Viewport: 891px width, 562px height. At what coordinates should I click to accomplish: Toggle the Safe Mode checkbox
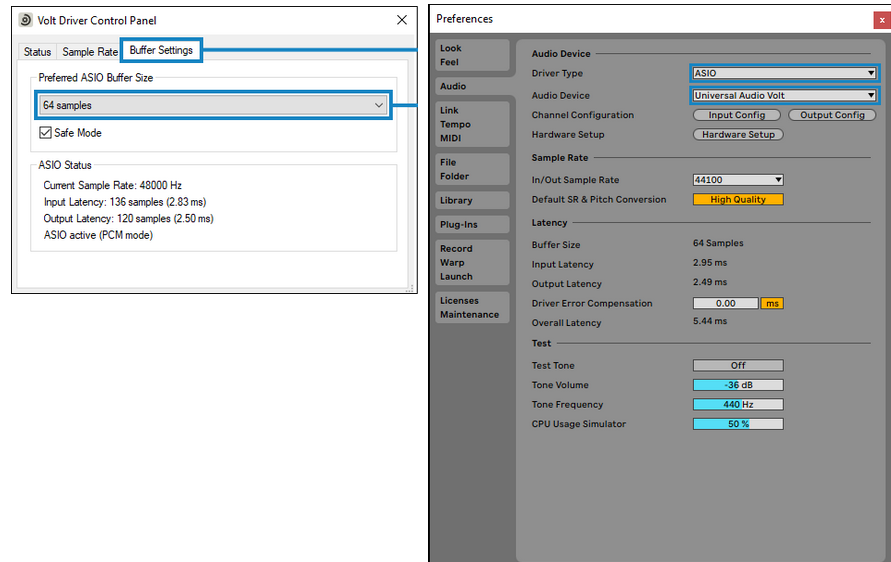pyautogui.click(x=45, y=132)
